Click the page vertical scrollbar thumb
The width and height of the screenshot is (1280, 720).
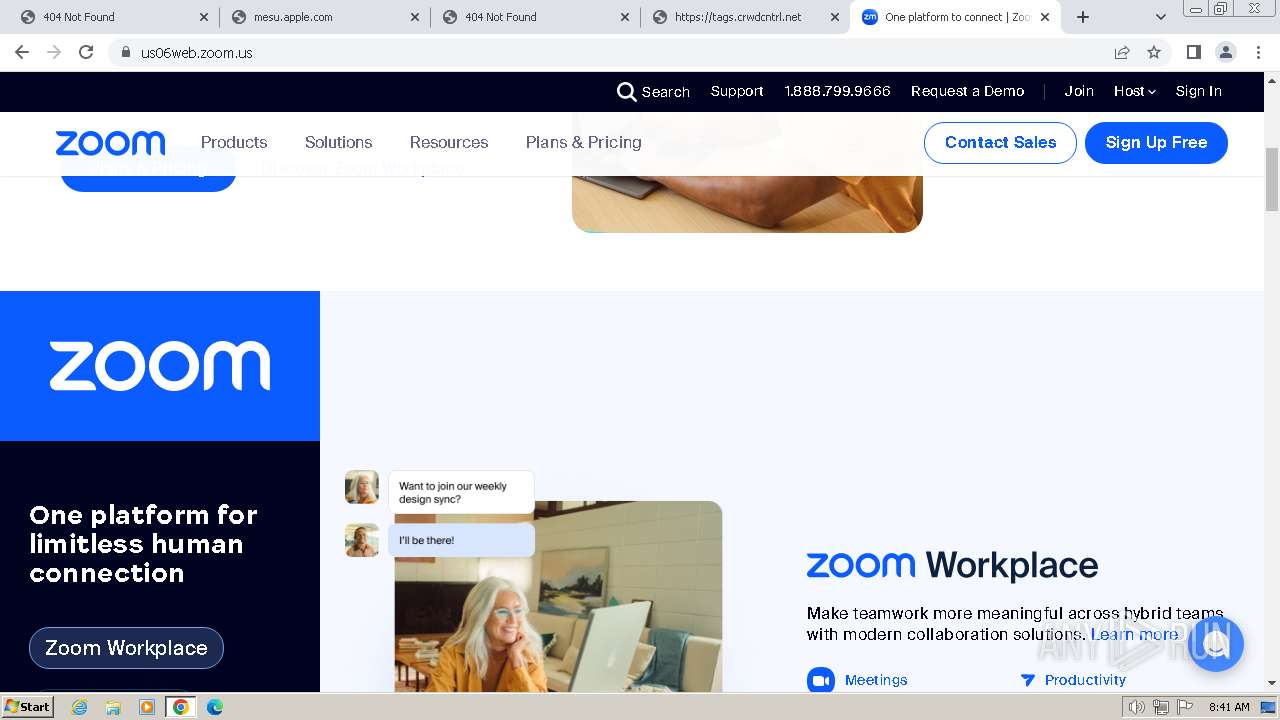(1272, 180)
